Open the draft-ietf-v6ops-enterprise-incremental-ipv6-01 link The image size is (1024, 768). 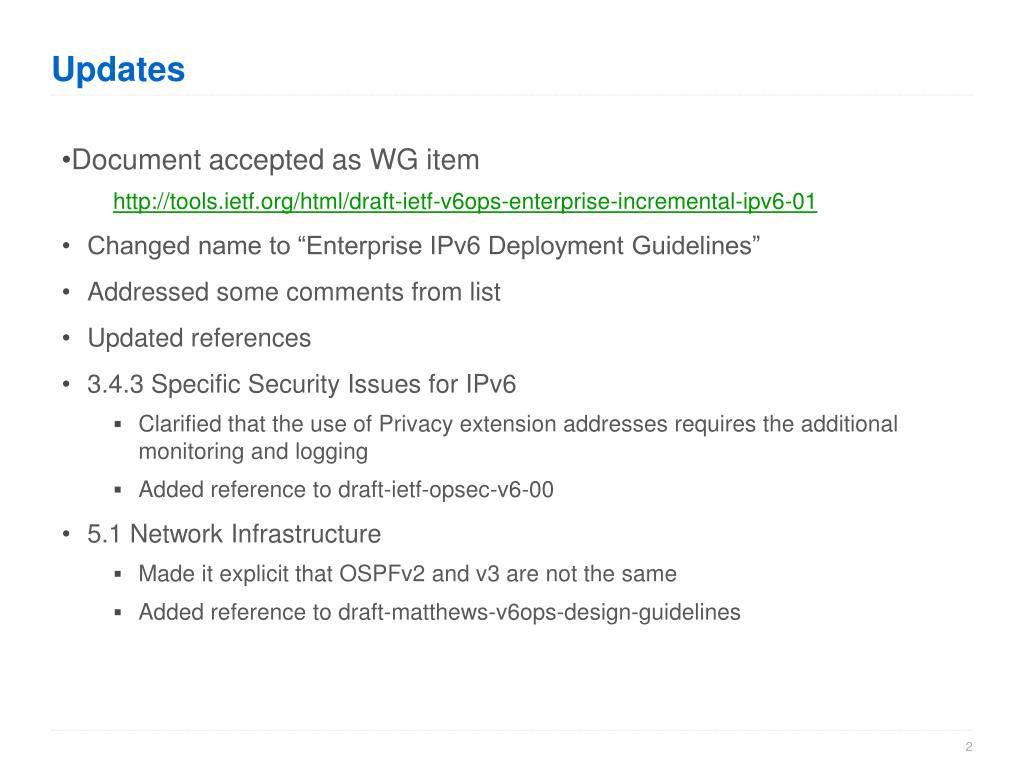tap(465, 201)
